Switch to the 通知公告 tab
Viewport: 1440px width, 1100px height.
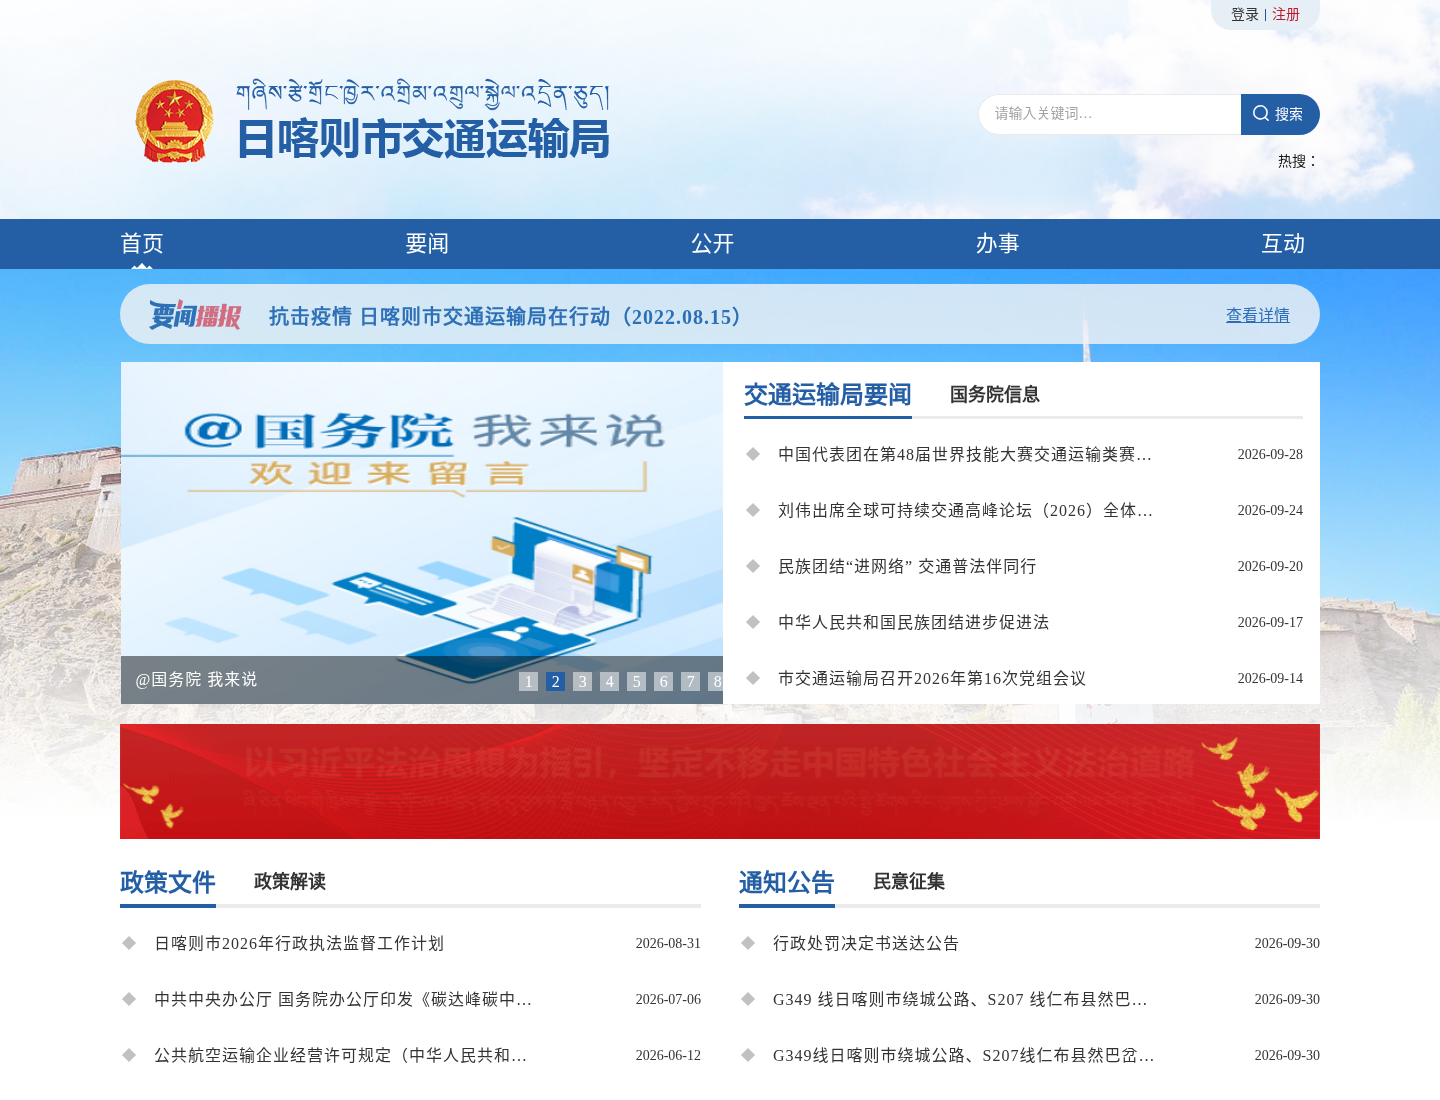787,883
